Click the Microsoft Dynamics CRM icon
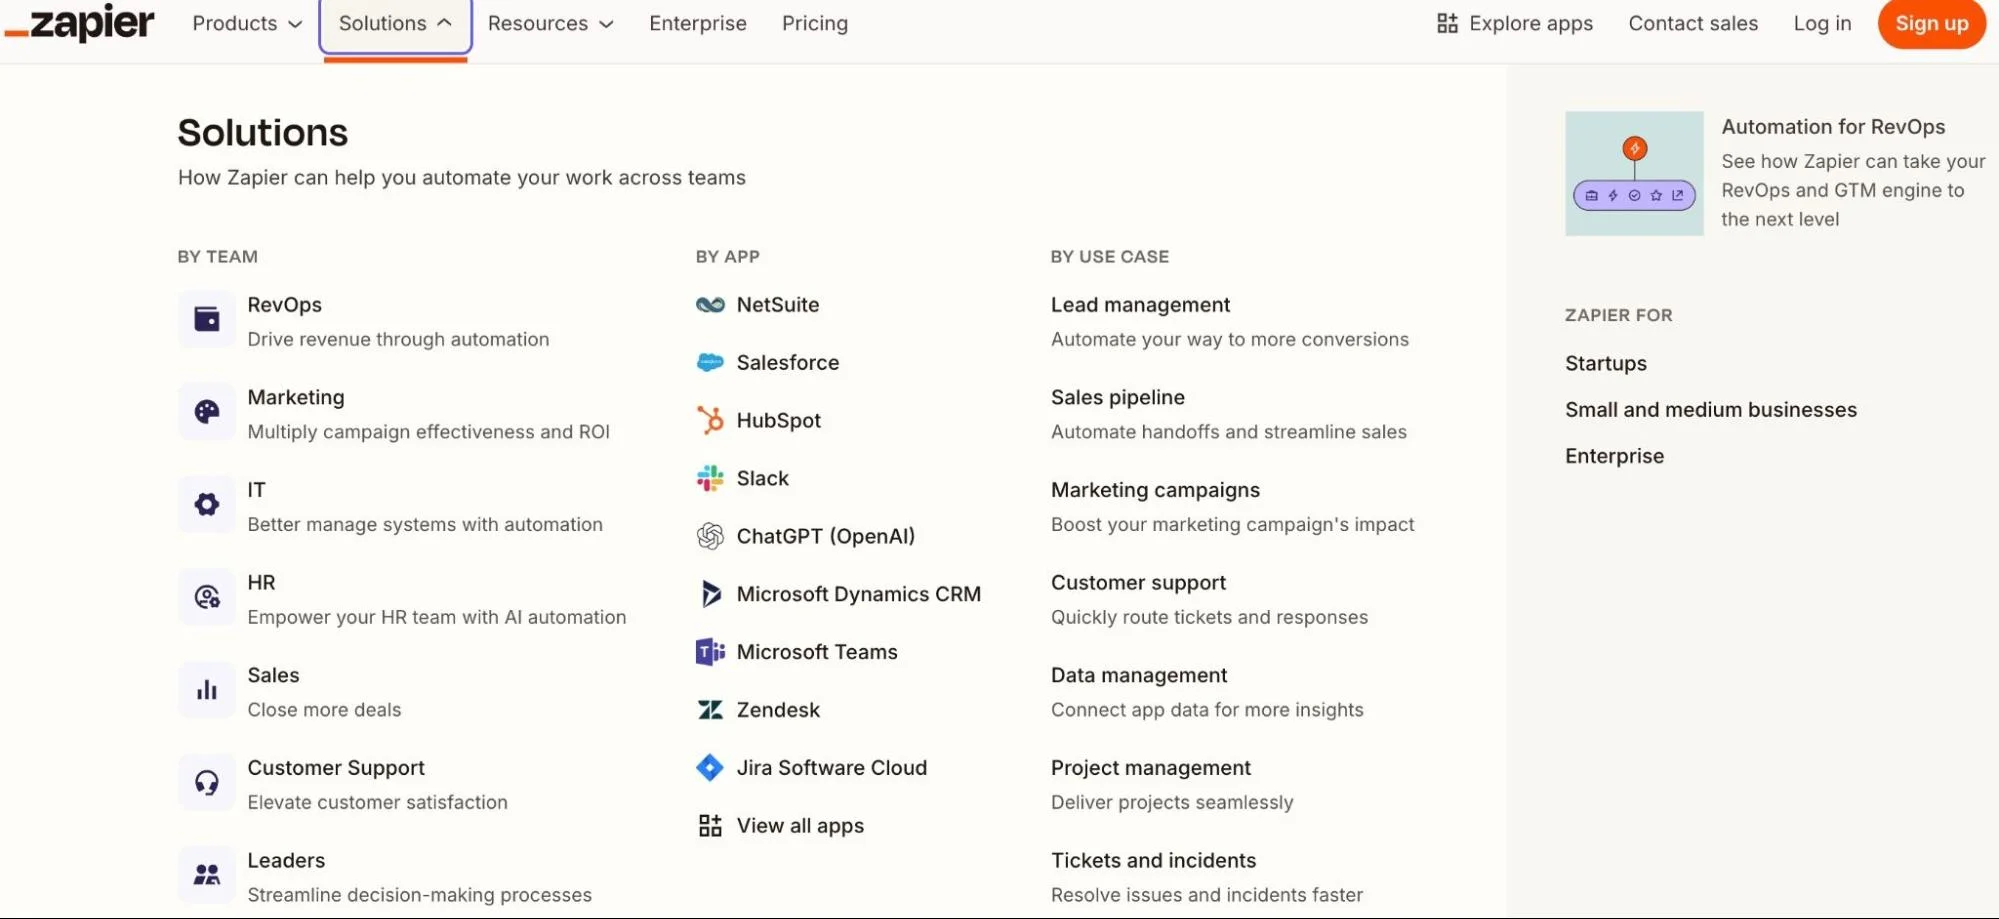 click(x=710, y=594)
